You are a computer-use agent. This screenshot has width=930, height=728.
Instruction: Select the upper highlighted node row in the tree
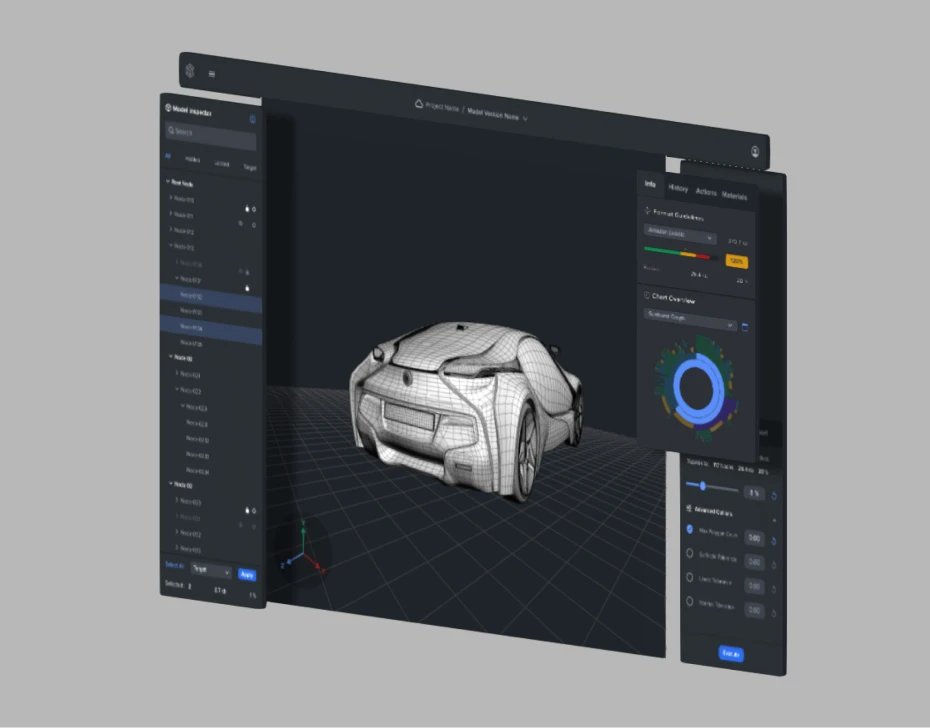211,298
